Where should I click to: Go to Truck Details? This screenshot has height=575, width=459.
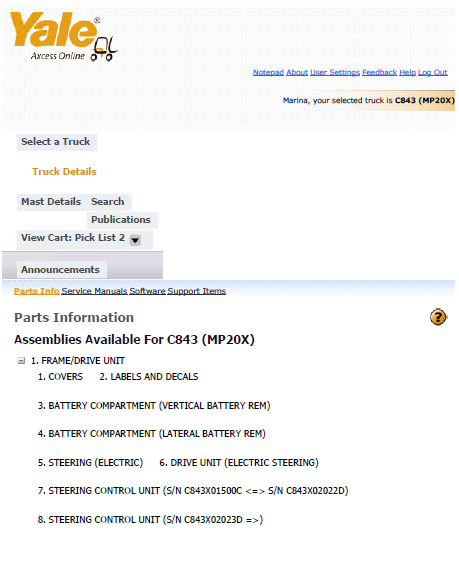click(64, 172)
